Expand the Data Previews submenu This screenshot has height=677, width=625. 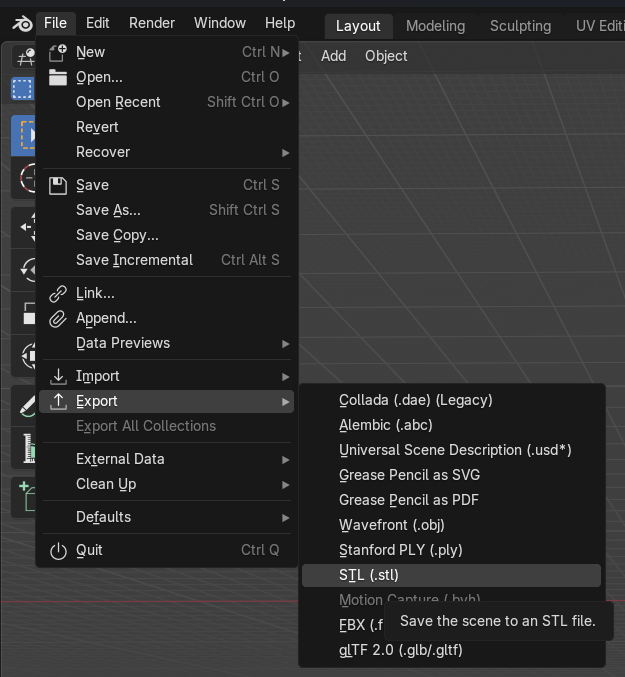coord(167,344)
